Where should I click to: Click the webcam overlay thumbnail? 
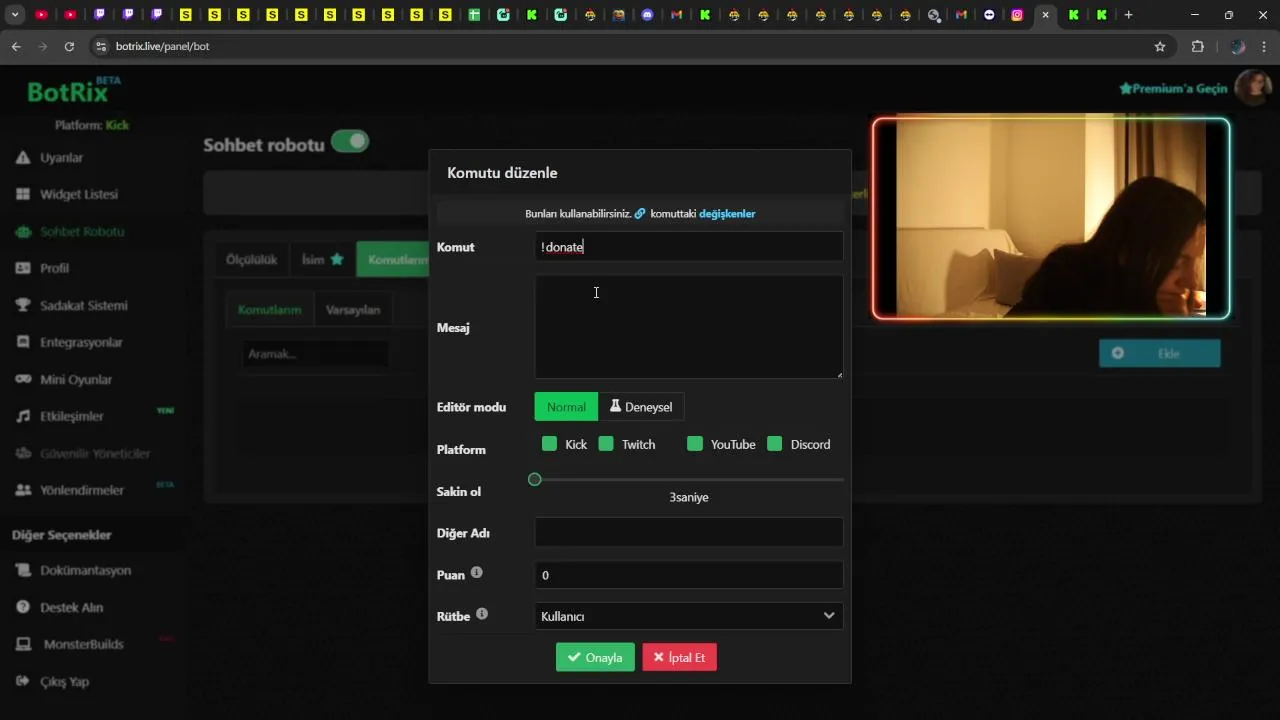point(1051,219)
